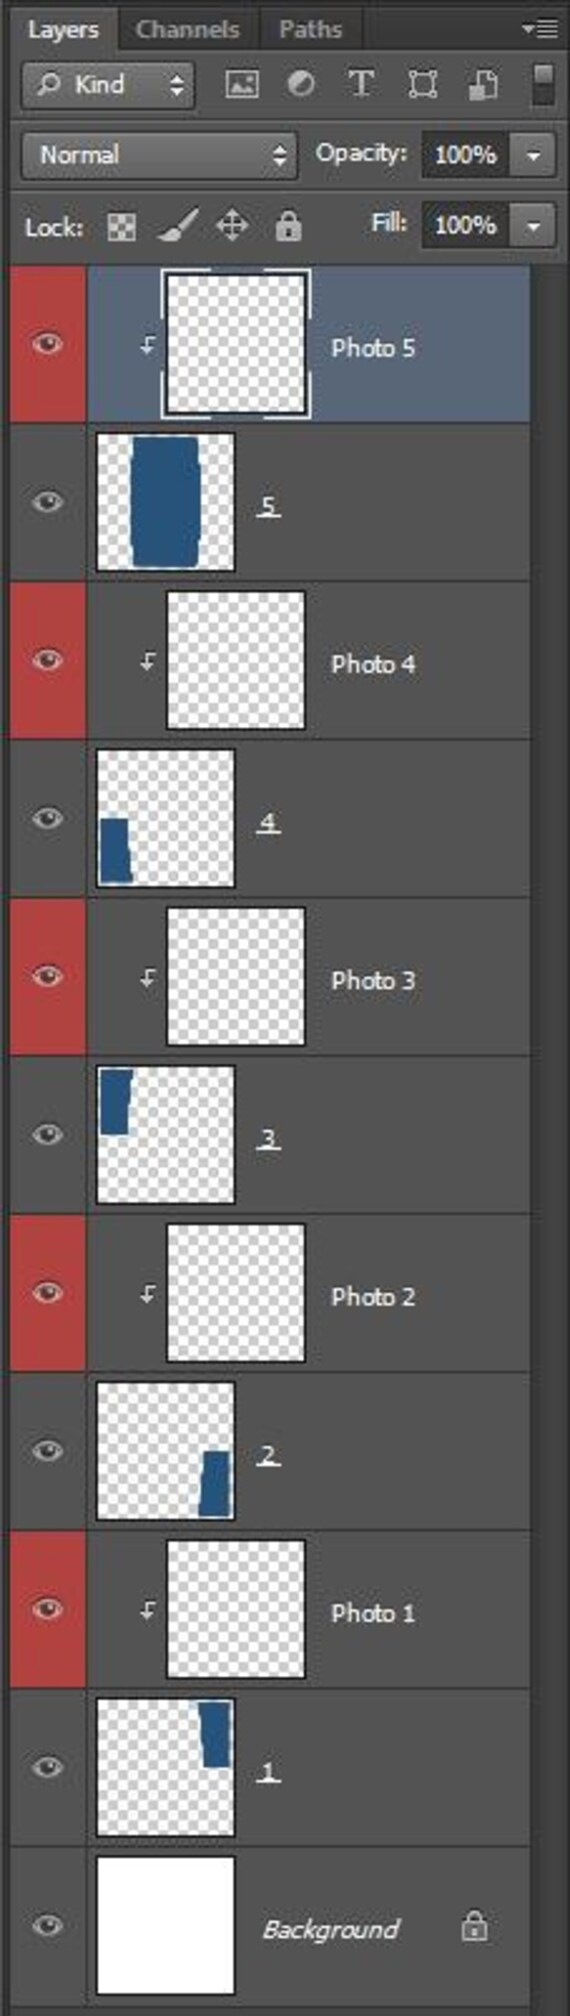Select the Photo 2 layer thumbnail
Screen dimensions: 570x2016
click(236, 1293)
